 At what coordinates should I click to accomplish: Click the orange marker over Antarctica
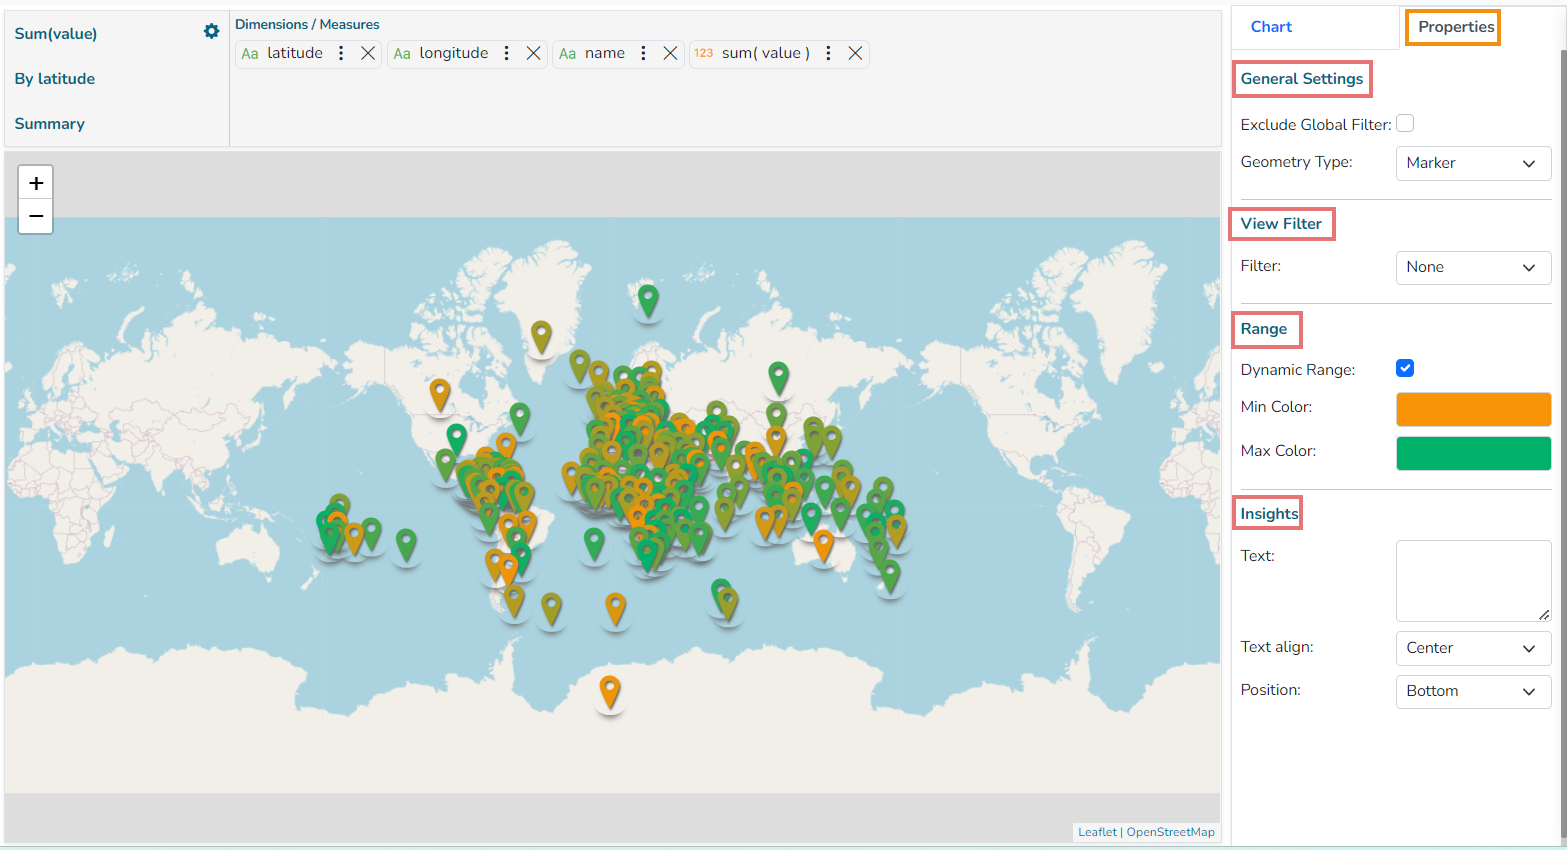[609, 690]
